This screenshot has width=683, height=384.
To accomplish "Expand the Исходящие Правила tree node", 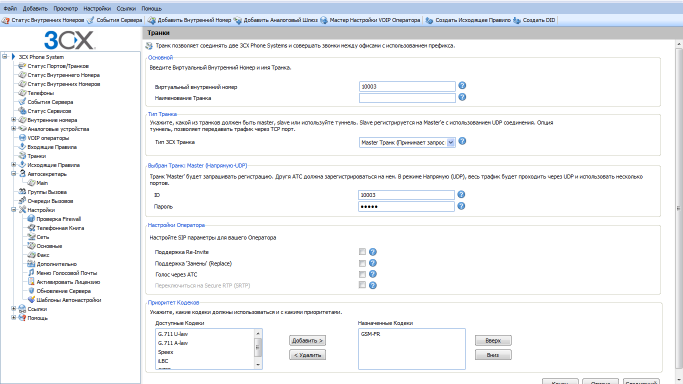I will pos(14,165).
